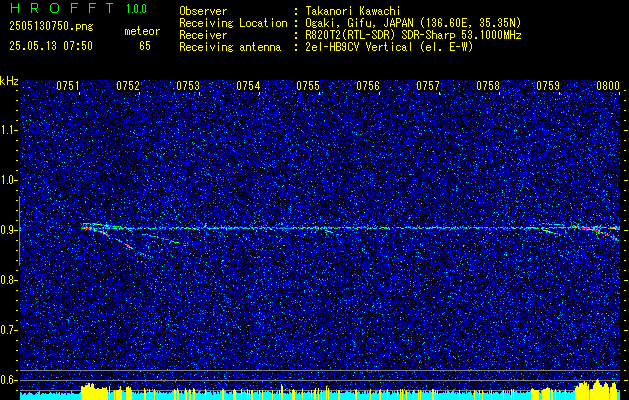This screenshot has height=400, width=629.
Task: Click the 0.7 kHz axis label
Action: [8, 330]
